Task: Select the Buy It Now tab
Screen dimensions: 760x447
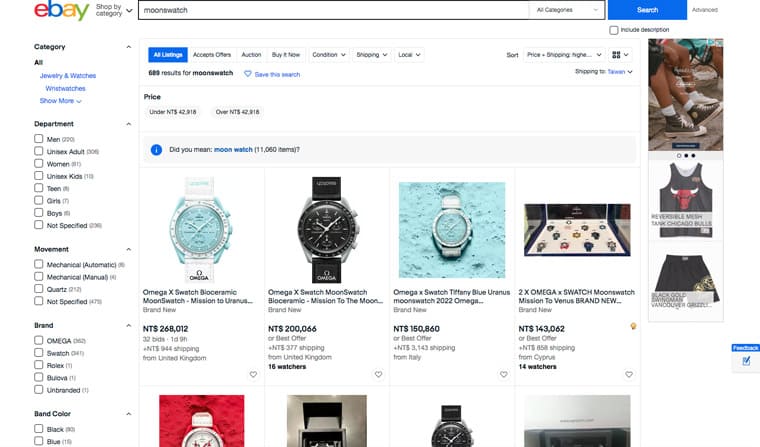Action: coord(285,55)
